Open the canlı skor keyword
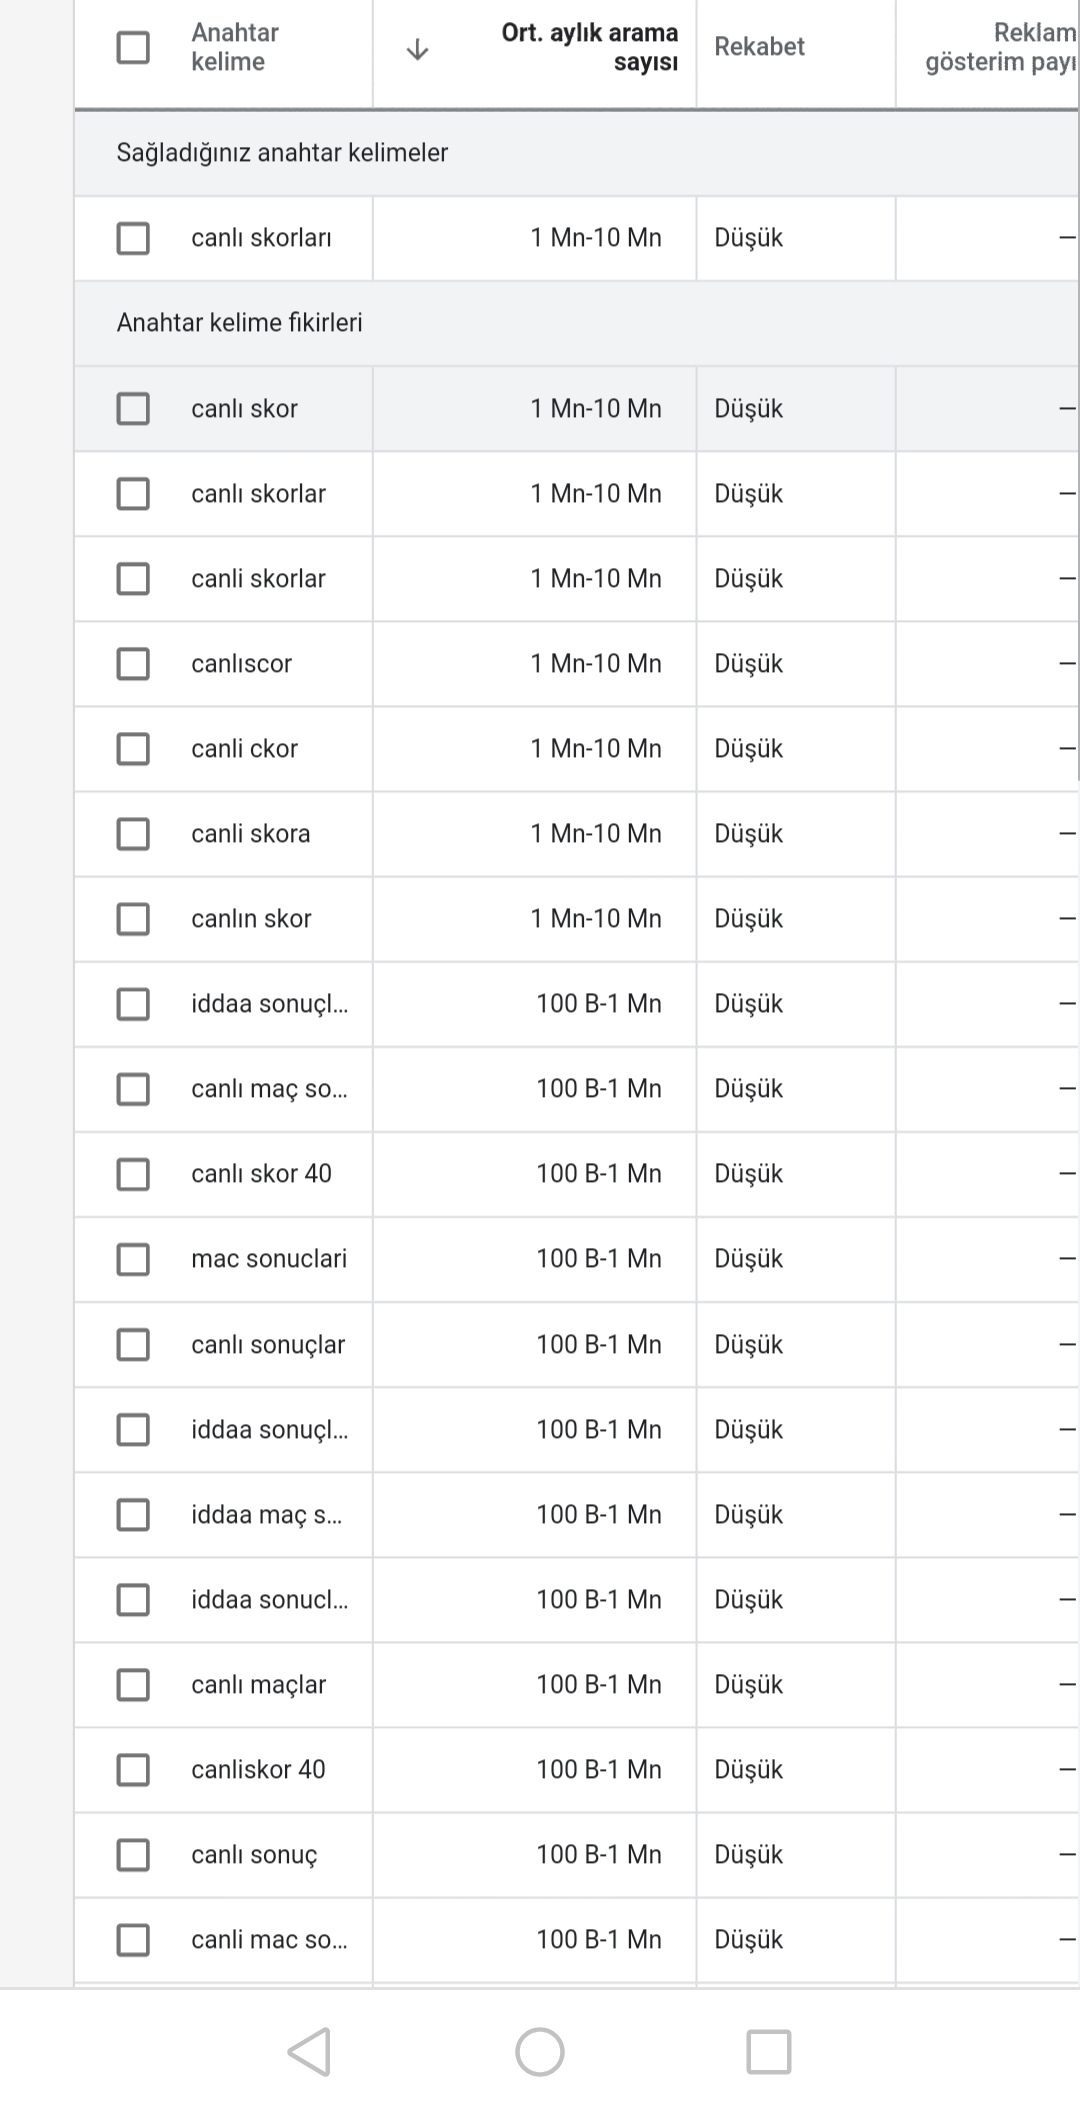The width and height of the screenshot is (1080, 2117). tap(244, 408)
